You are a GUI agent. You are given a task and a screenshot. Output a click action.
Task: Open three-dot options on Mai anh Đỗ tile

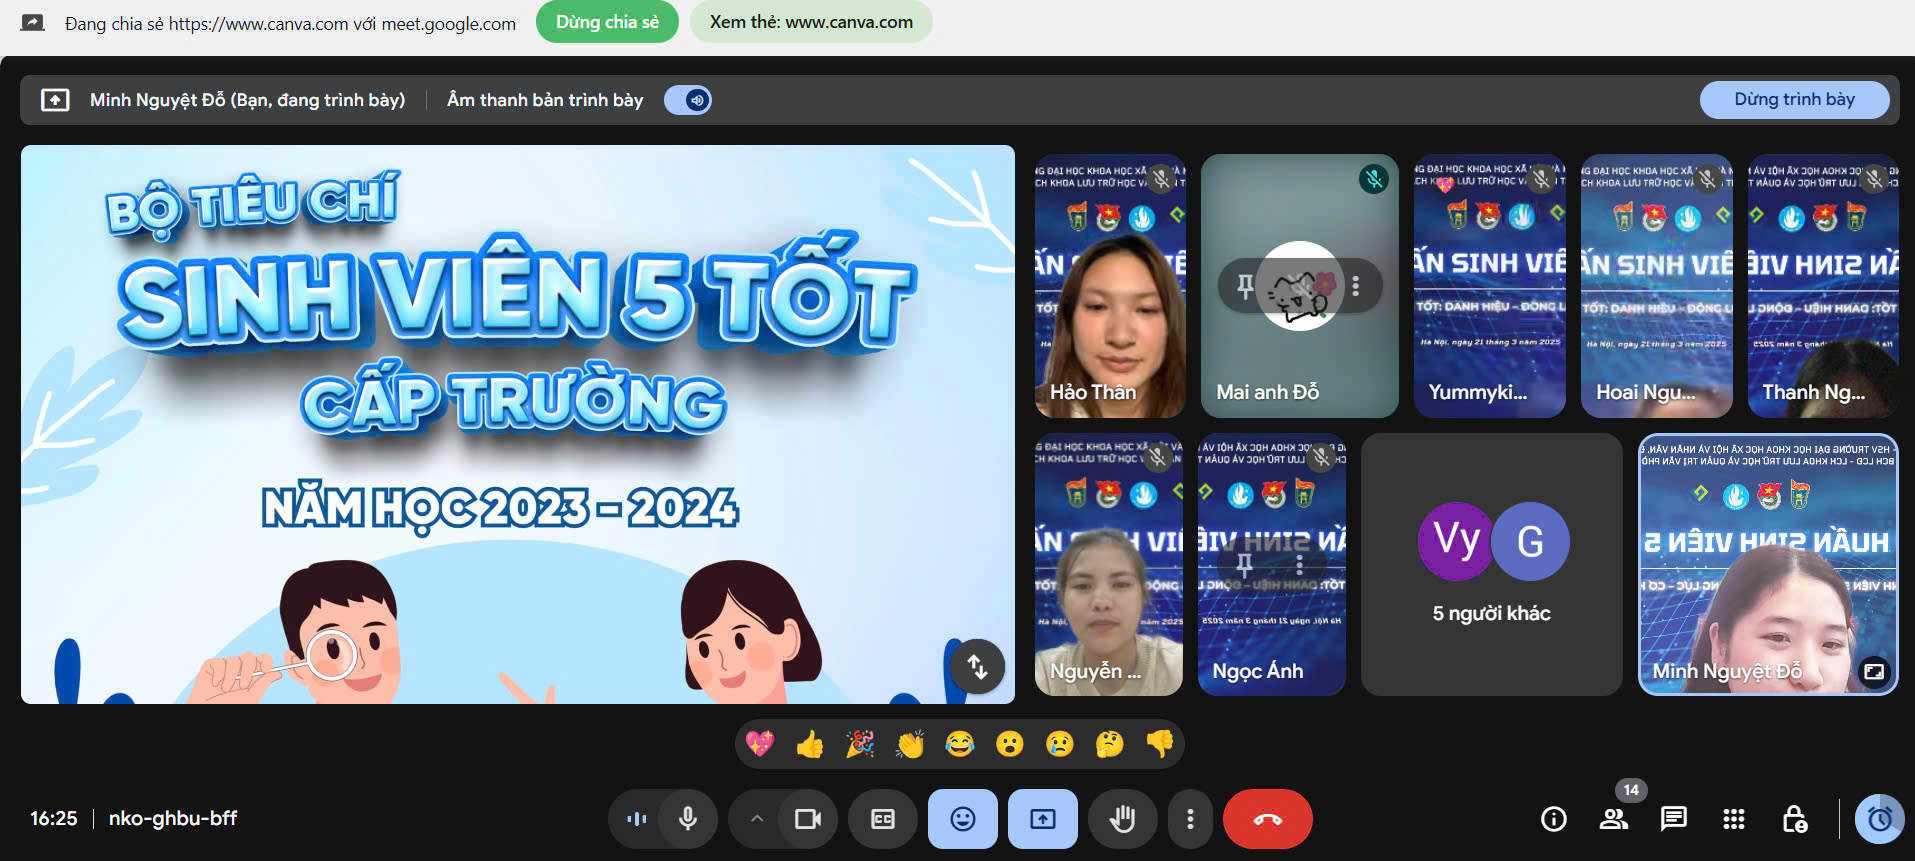1356,286
